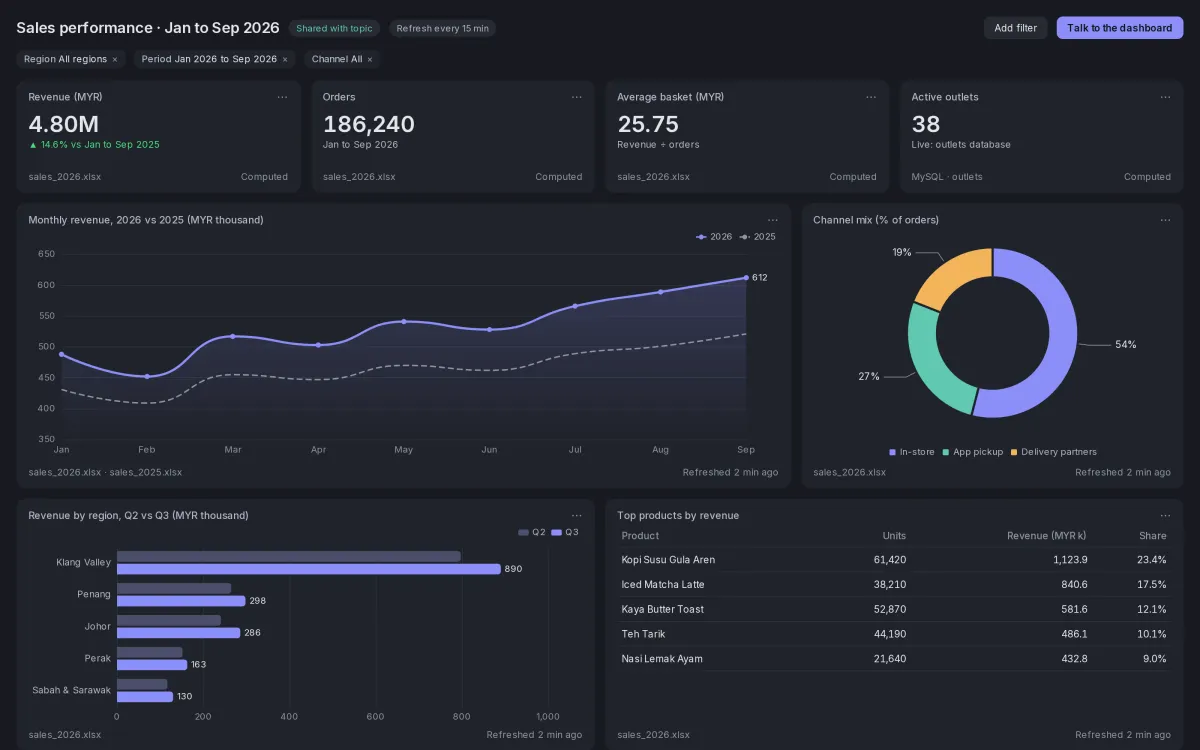The height and width of the screenshot is (750, 1200).
Task: Select the Teh Tarik product row
Action: point(894,634)
